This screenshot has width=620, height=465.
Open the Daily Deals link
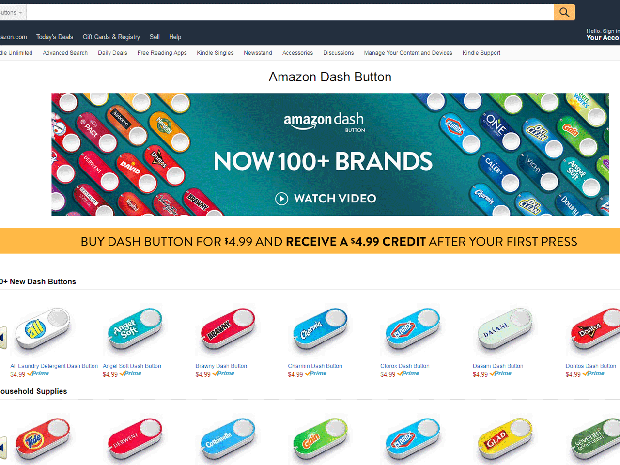tap(112, 53)
